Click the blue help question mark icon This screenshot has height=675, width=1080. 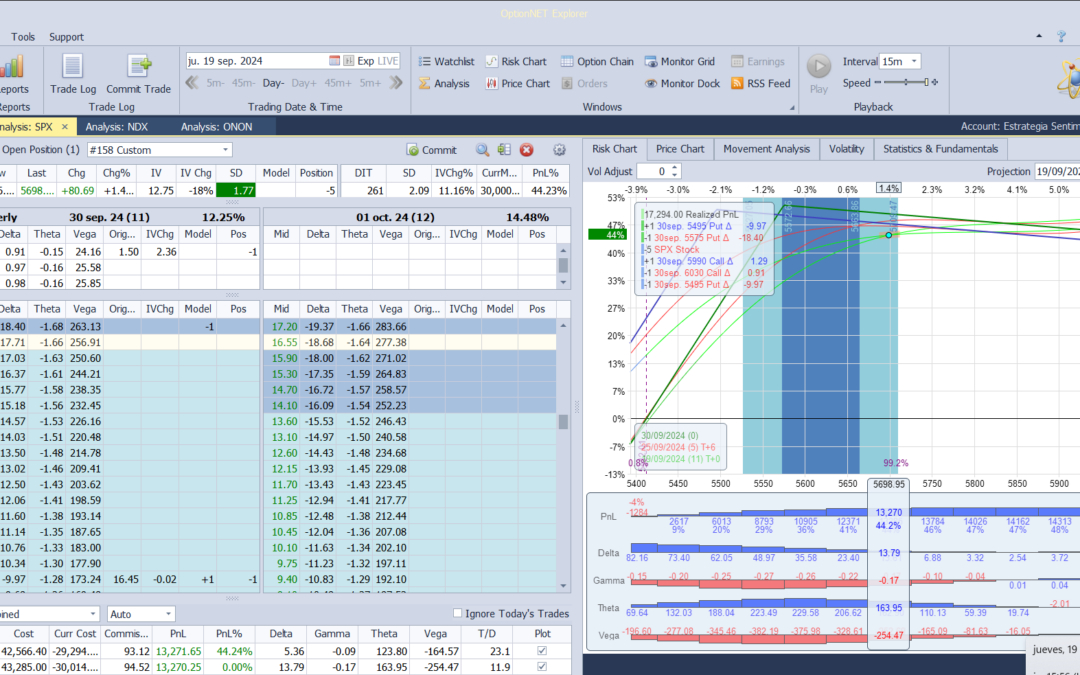click(x=1061, y=36)
